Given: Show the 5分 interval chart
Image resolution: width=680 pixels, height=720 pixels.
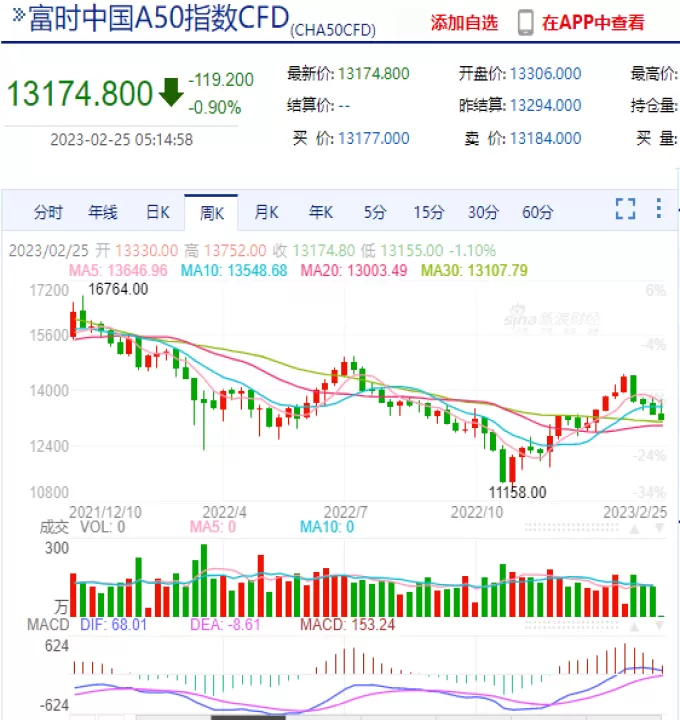Looking at the screenshot, I should tap(375, 212).
